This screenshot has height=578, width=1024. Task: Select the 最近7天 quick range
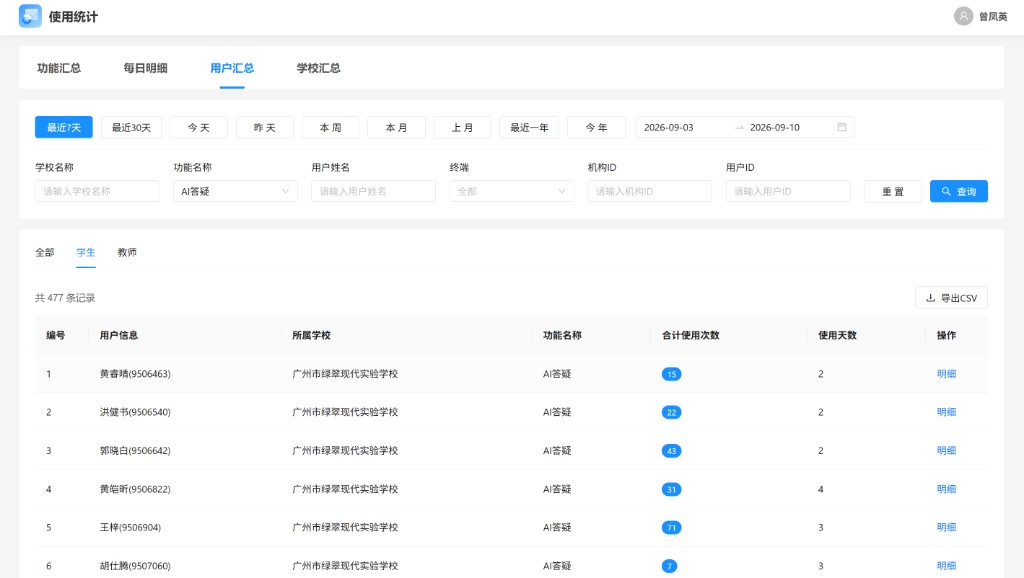click(x=64, y=127)
